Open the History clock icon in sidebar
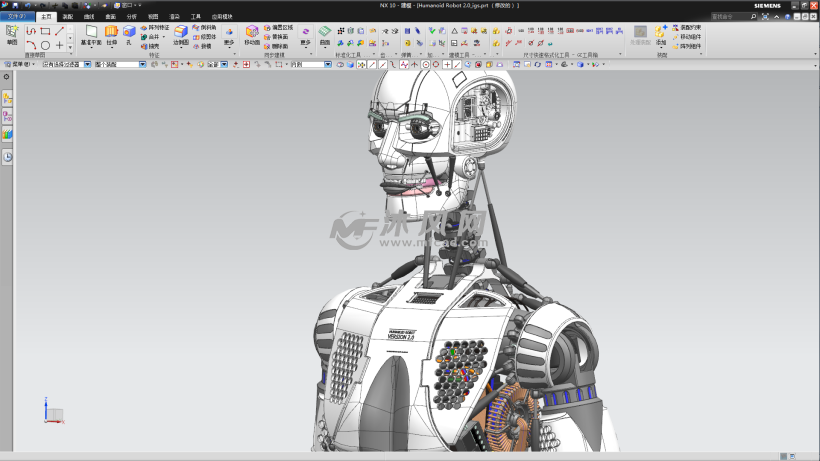 pyautogui.click(x=7, y=157)
